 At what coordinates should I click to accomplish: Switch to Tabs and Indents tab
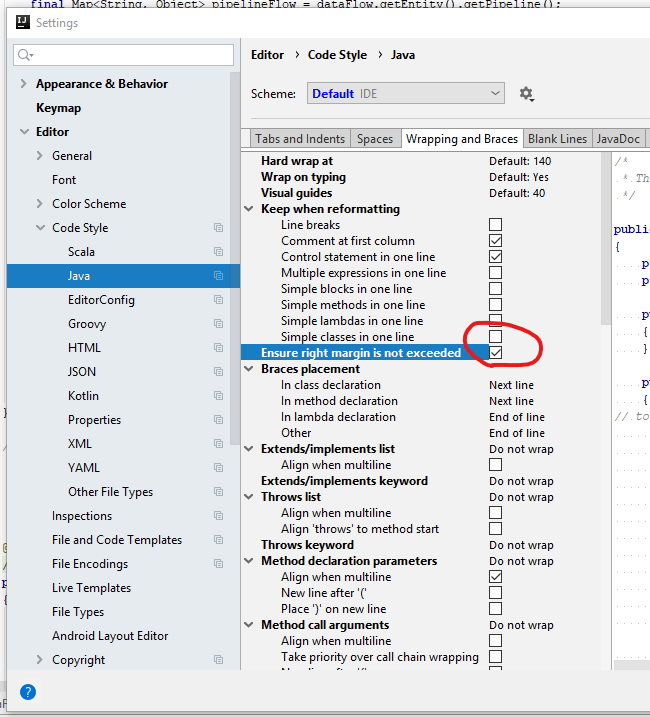point(300,139)
